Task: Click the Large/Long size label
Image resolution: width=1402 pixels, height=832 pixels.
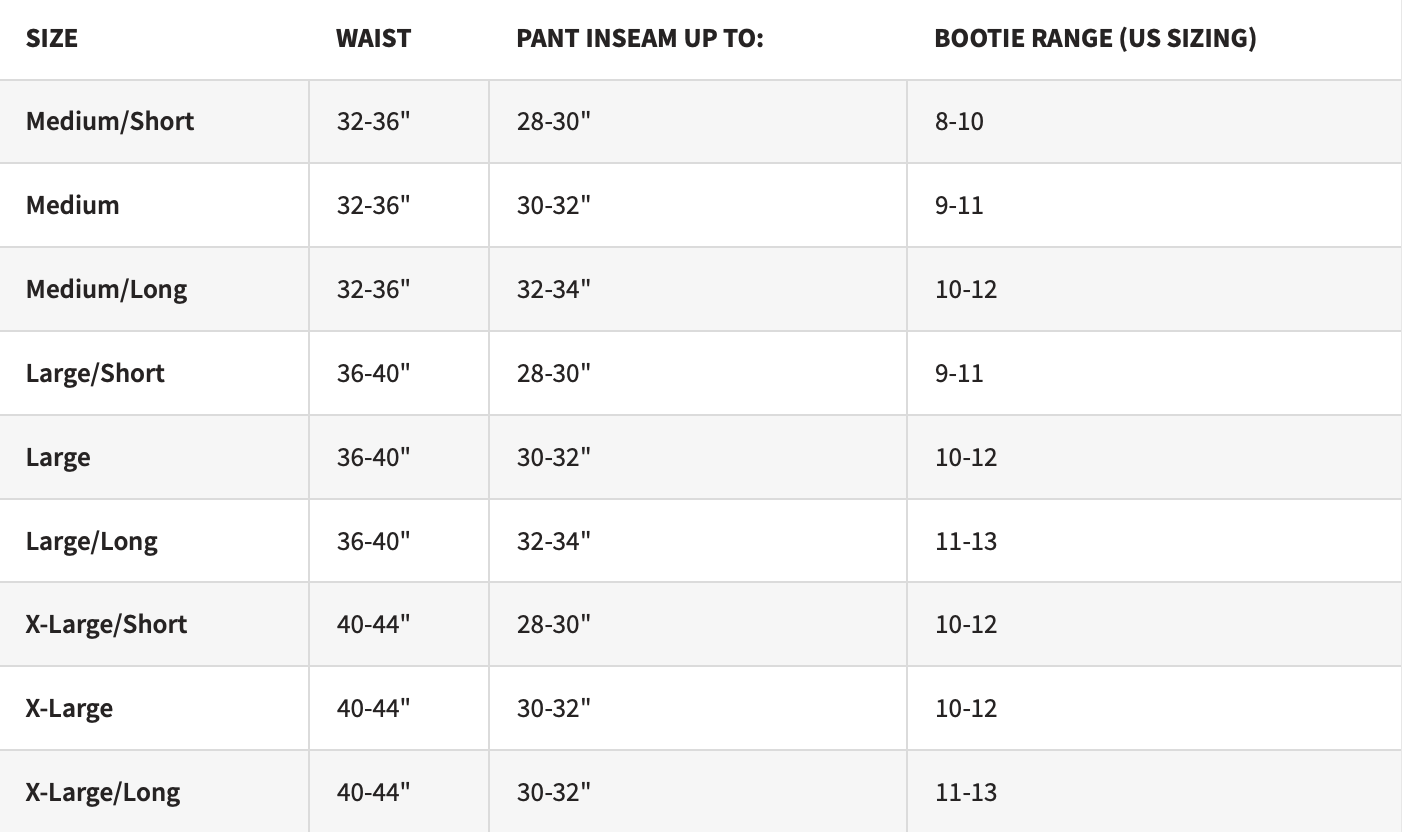Action: point(92,541)
